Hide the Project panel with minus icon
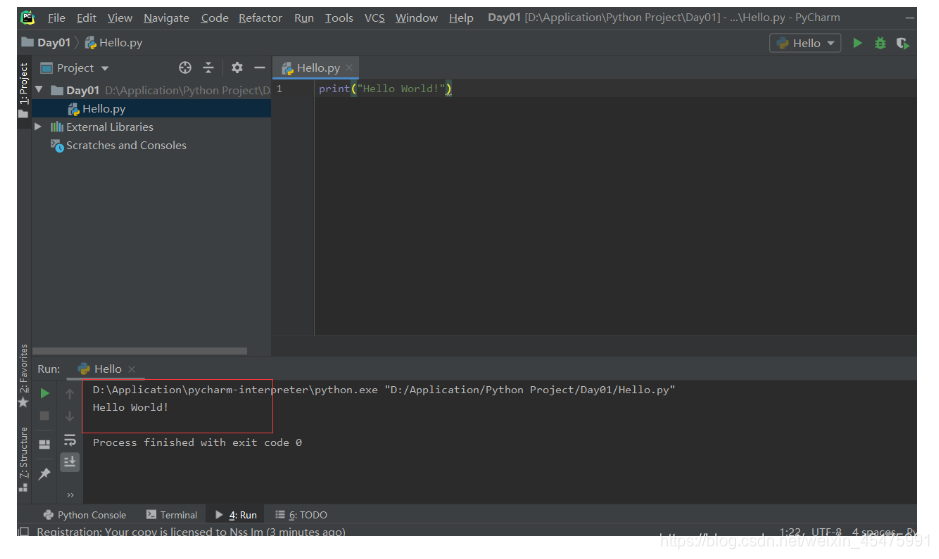The image size is (939, 559). click(259, 68)
